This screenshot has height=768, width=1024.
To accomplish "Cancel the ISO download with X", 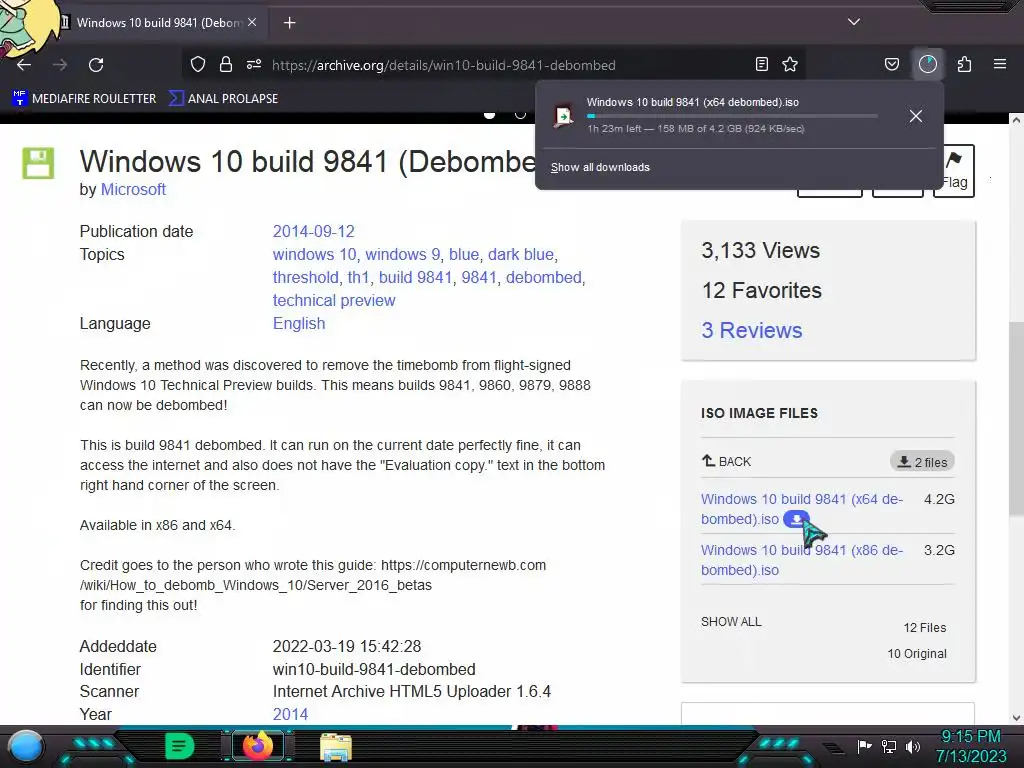I will [916, 116].
